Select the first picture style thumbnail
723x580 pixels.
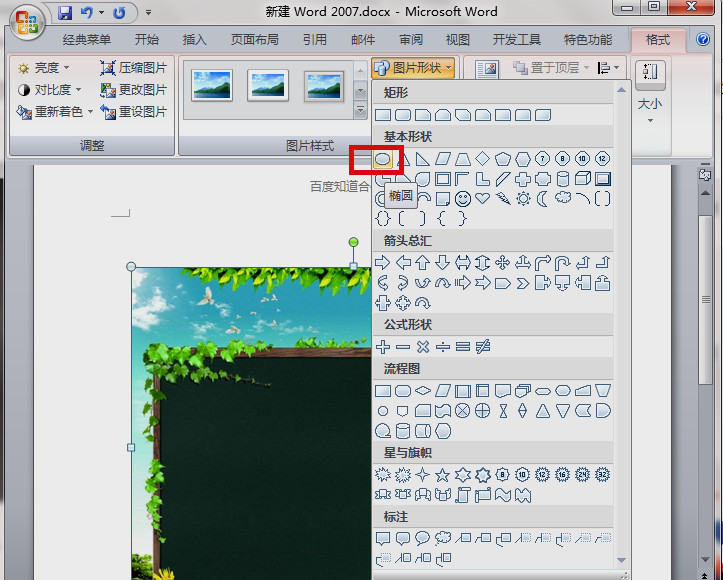coord(212,86)
